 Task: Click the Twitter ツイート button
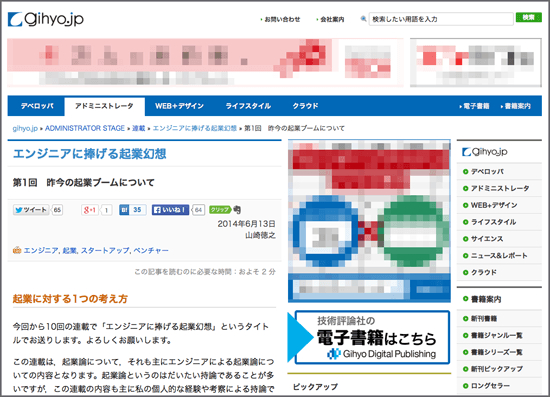coord(31,210)
